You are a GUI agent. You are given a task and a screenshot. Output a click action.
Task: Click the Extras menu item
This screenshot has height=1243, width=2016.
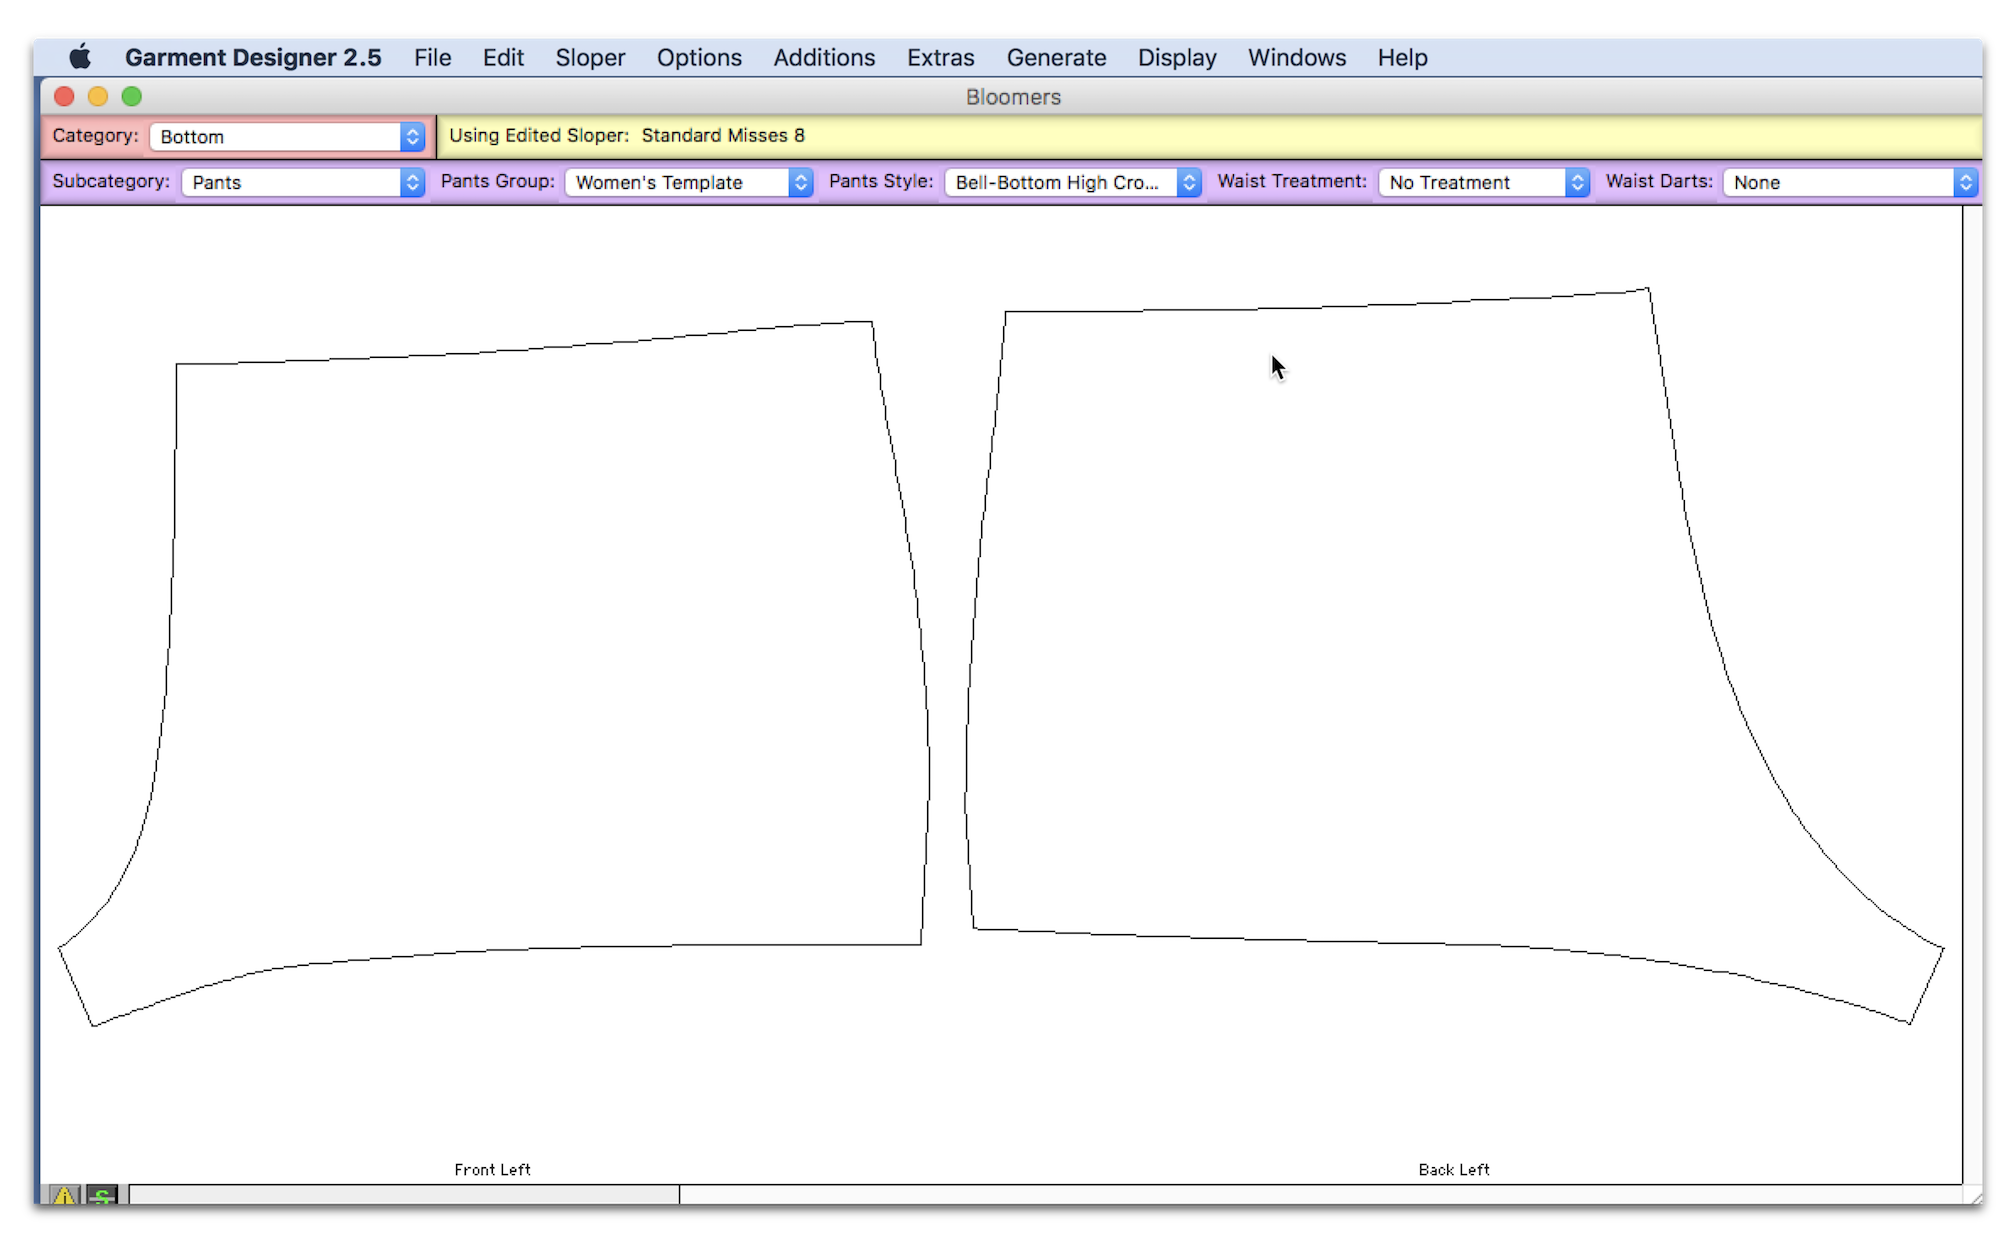pyautogui.click(x=940, y=58)
